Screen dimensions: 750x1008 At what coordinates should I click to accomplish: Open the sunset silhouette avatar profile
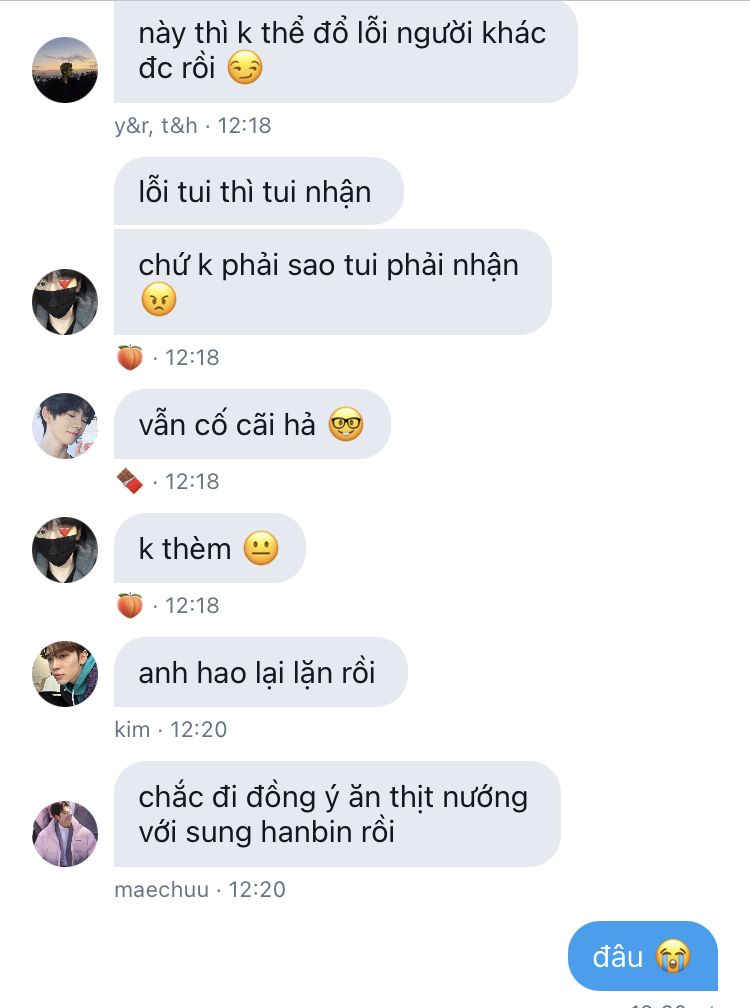65,69
